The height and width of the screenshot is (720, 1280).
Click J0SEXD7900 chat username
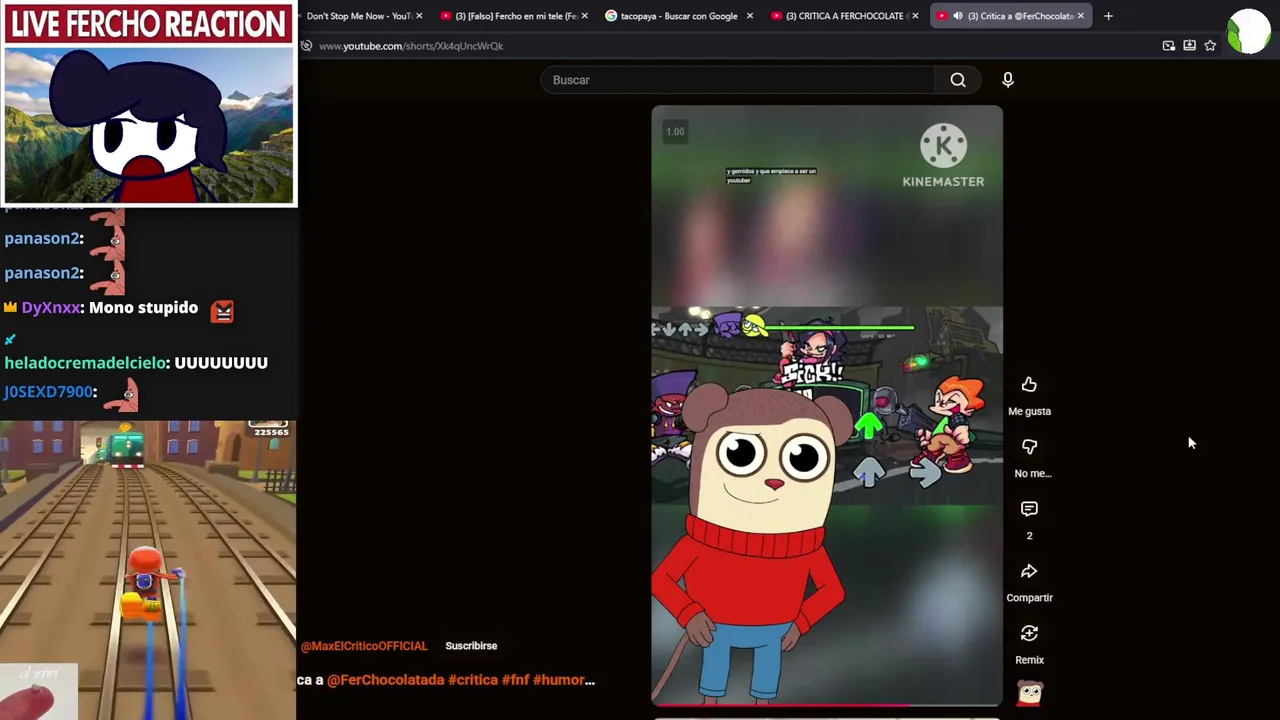click(x=48, y=392)
